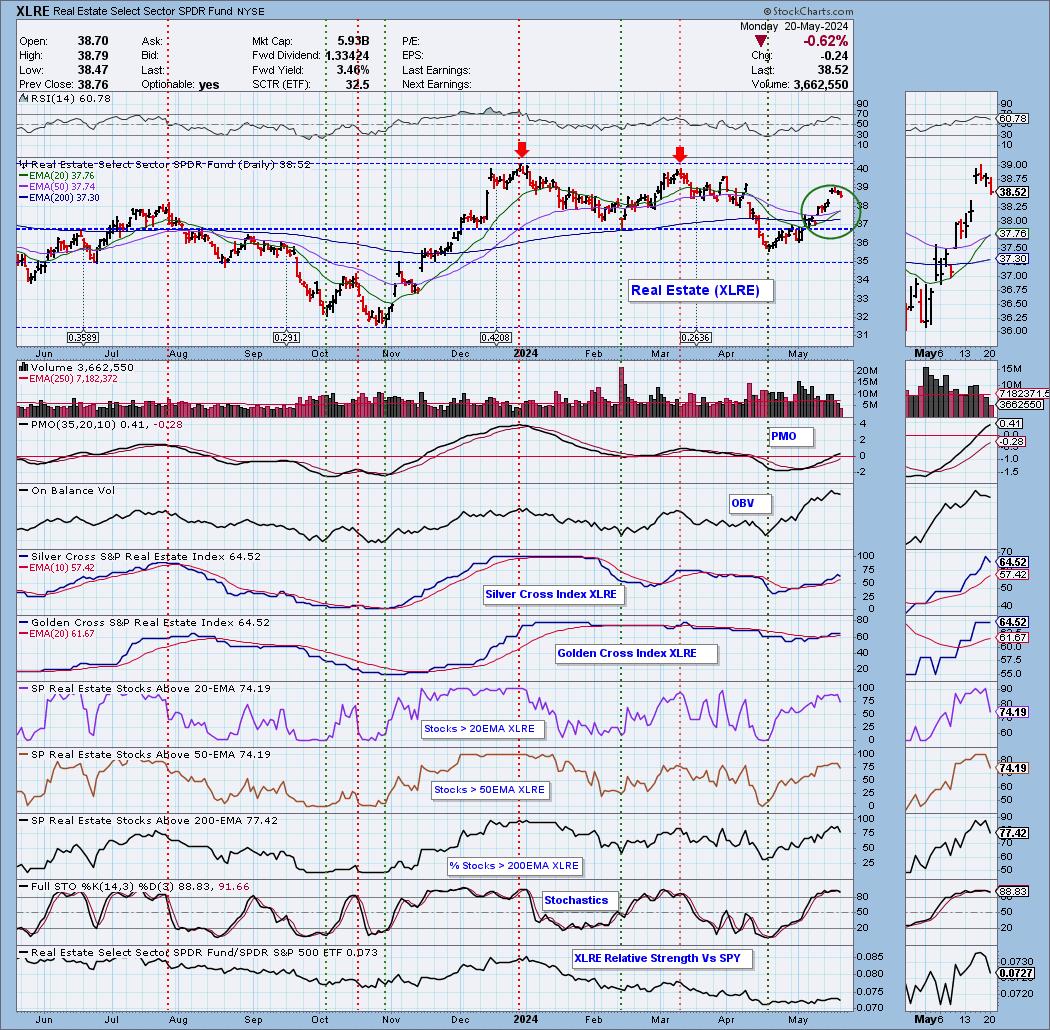
Task: Click the SCTR (ETF) value 32.5
Action: [358, 84]
